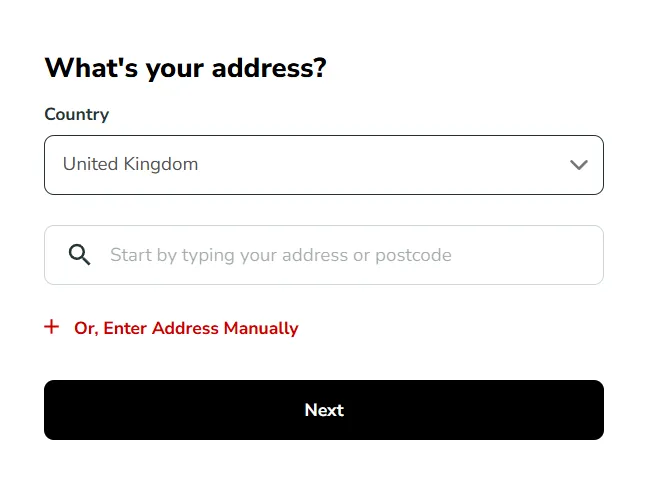Click the 'Enter Address Manually' red text
The width and height of the screenshot is (648, 500).
tap(200, 328)
